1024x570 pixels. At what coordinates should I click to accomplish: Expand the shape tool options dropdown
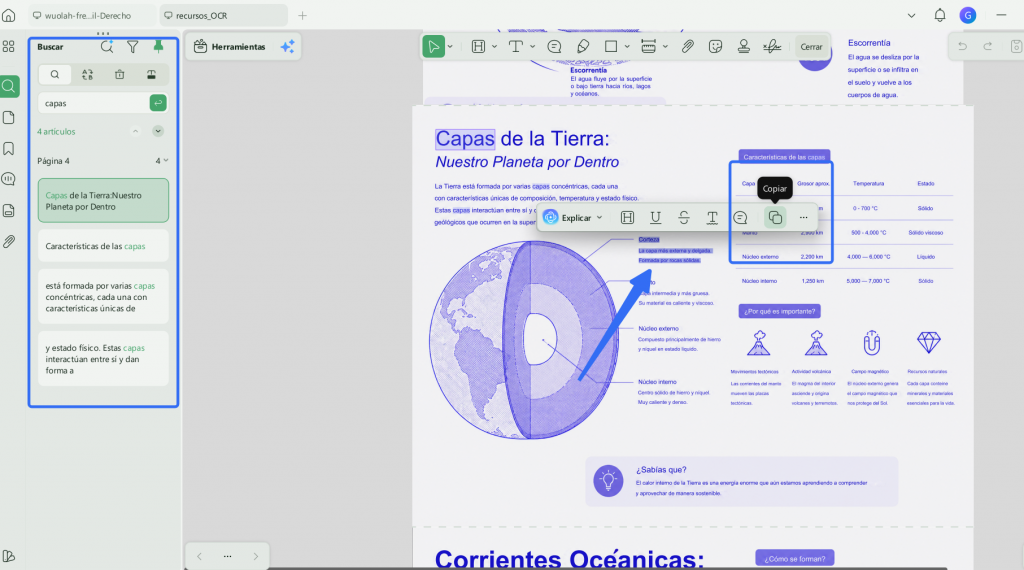(627, 46)
